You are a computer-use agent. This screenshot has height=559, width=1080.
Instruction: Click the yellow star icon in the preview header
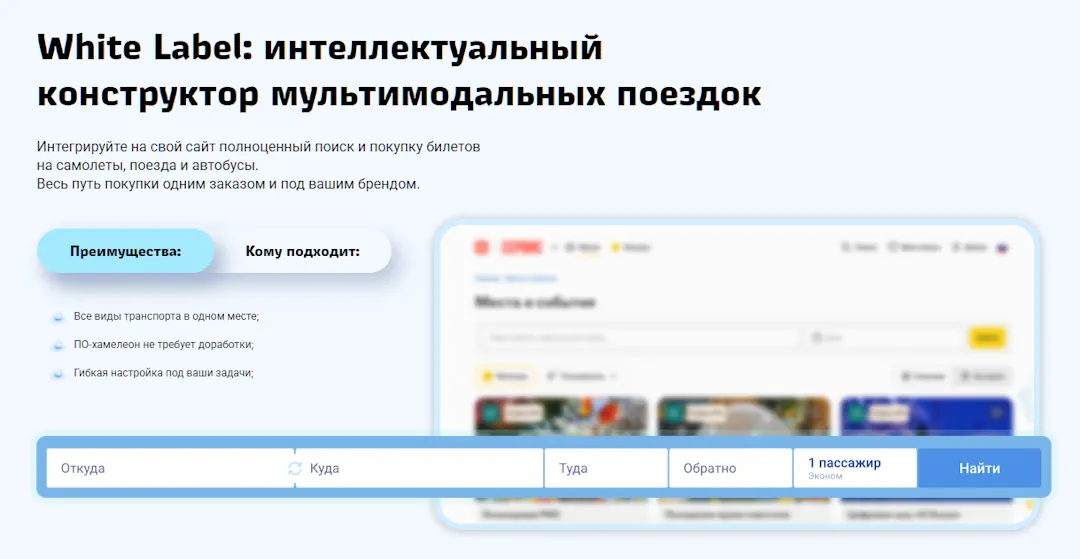tap(616, 247)
